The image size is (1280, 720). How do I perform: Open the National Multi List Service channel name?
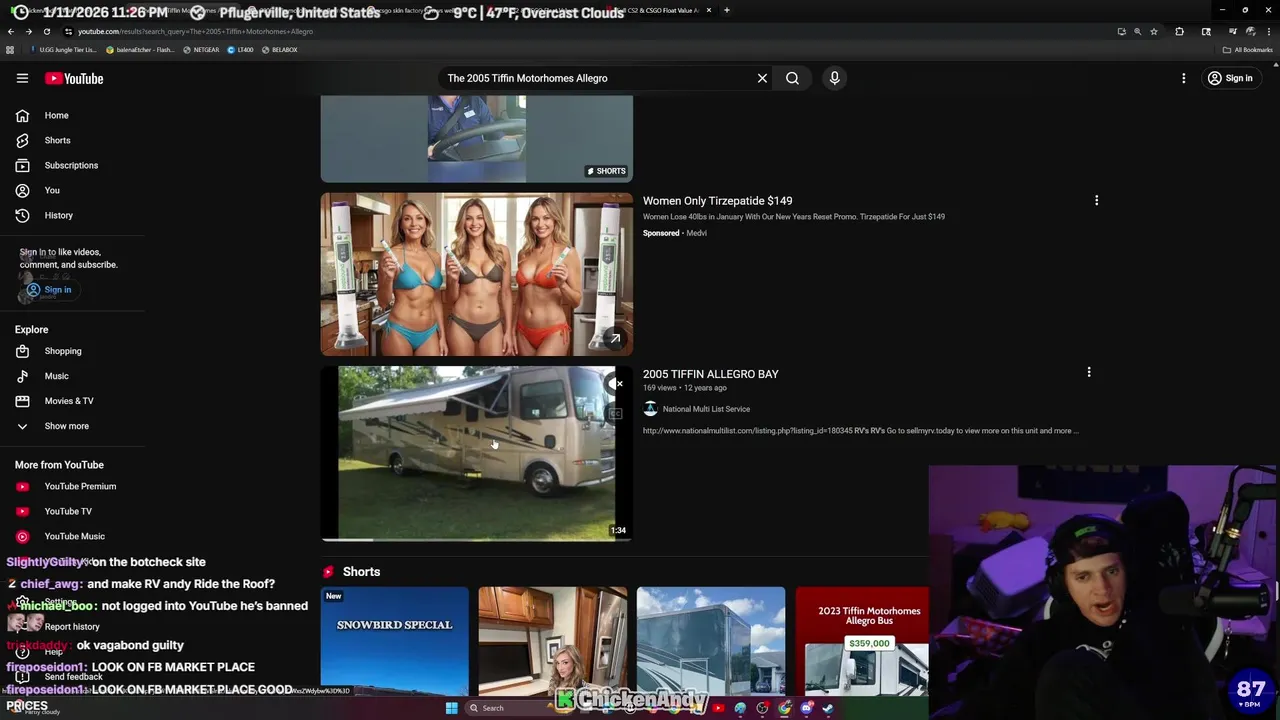706,409
